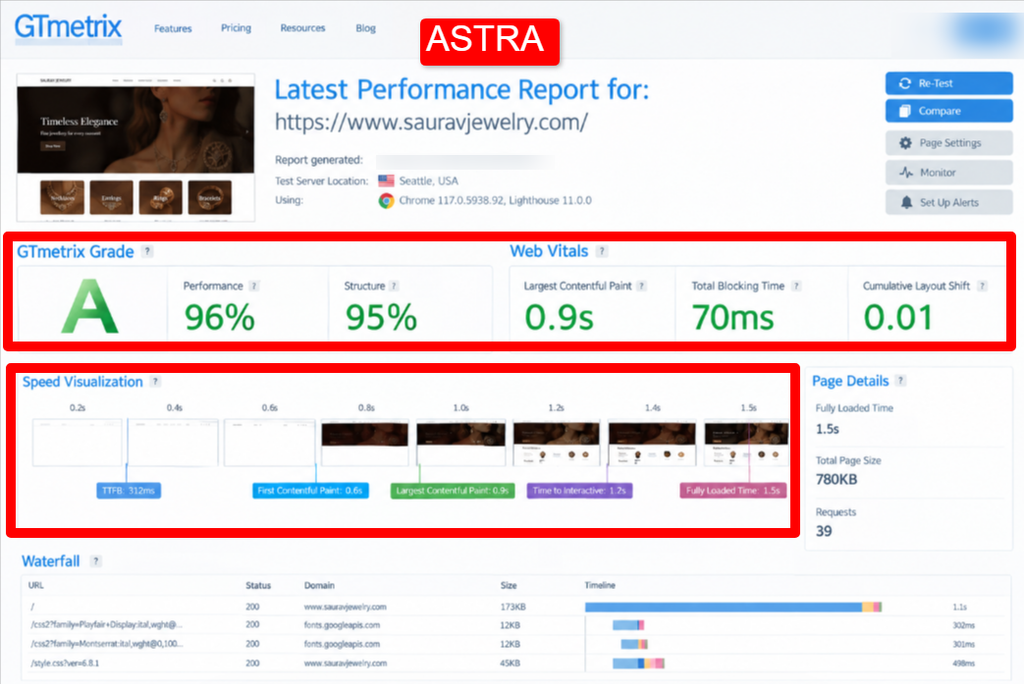Click the TTFB: 312ms marker
The image size is (1024, 684).
pos(129,491)
